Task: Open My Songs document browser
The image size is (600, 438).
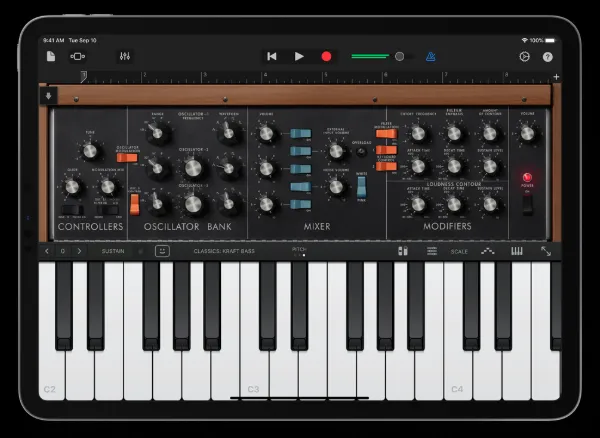Action: point(50,57)
